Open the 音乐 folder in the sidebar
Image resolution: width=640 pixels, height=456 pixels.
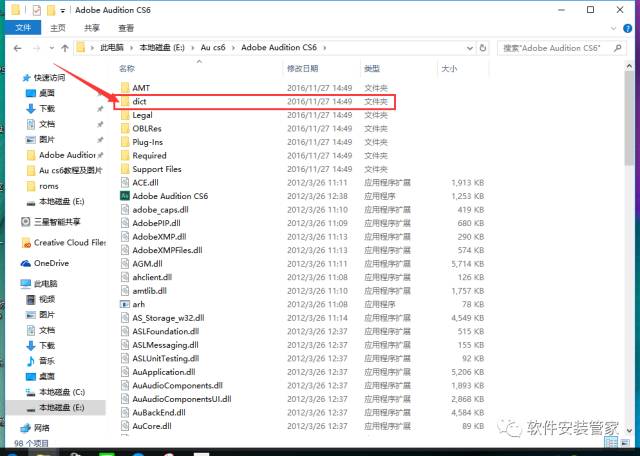pyautogui.click(x=46, y=359)
